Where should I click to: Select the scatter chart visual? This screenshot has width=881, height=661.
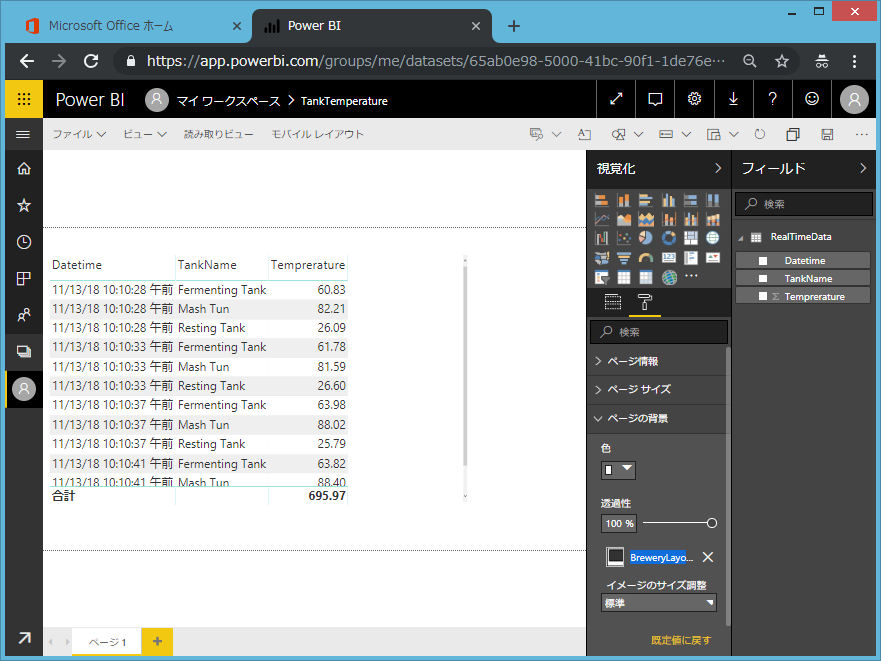click(x=624, y=238)
